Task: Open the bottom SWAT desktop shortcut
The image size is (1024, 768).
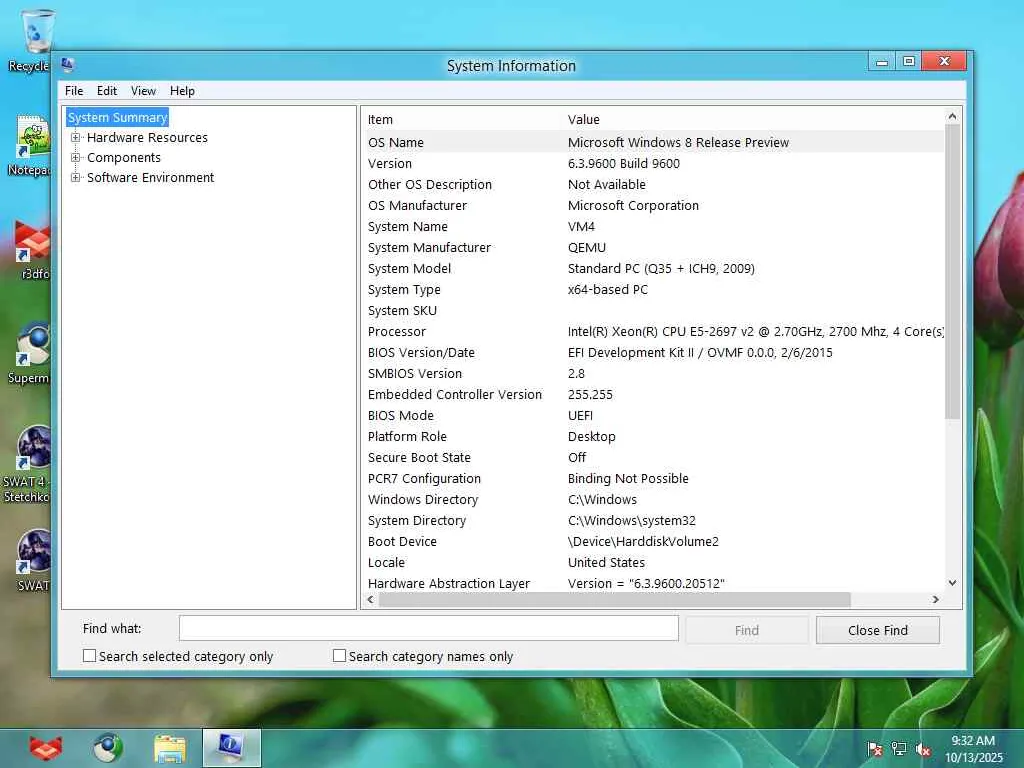Action: pyautogui.click(x=34, y=560)
